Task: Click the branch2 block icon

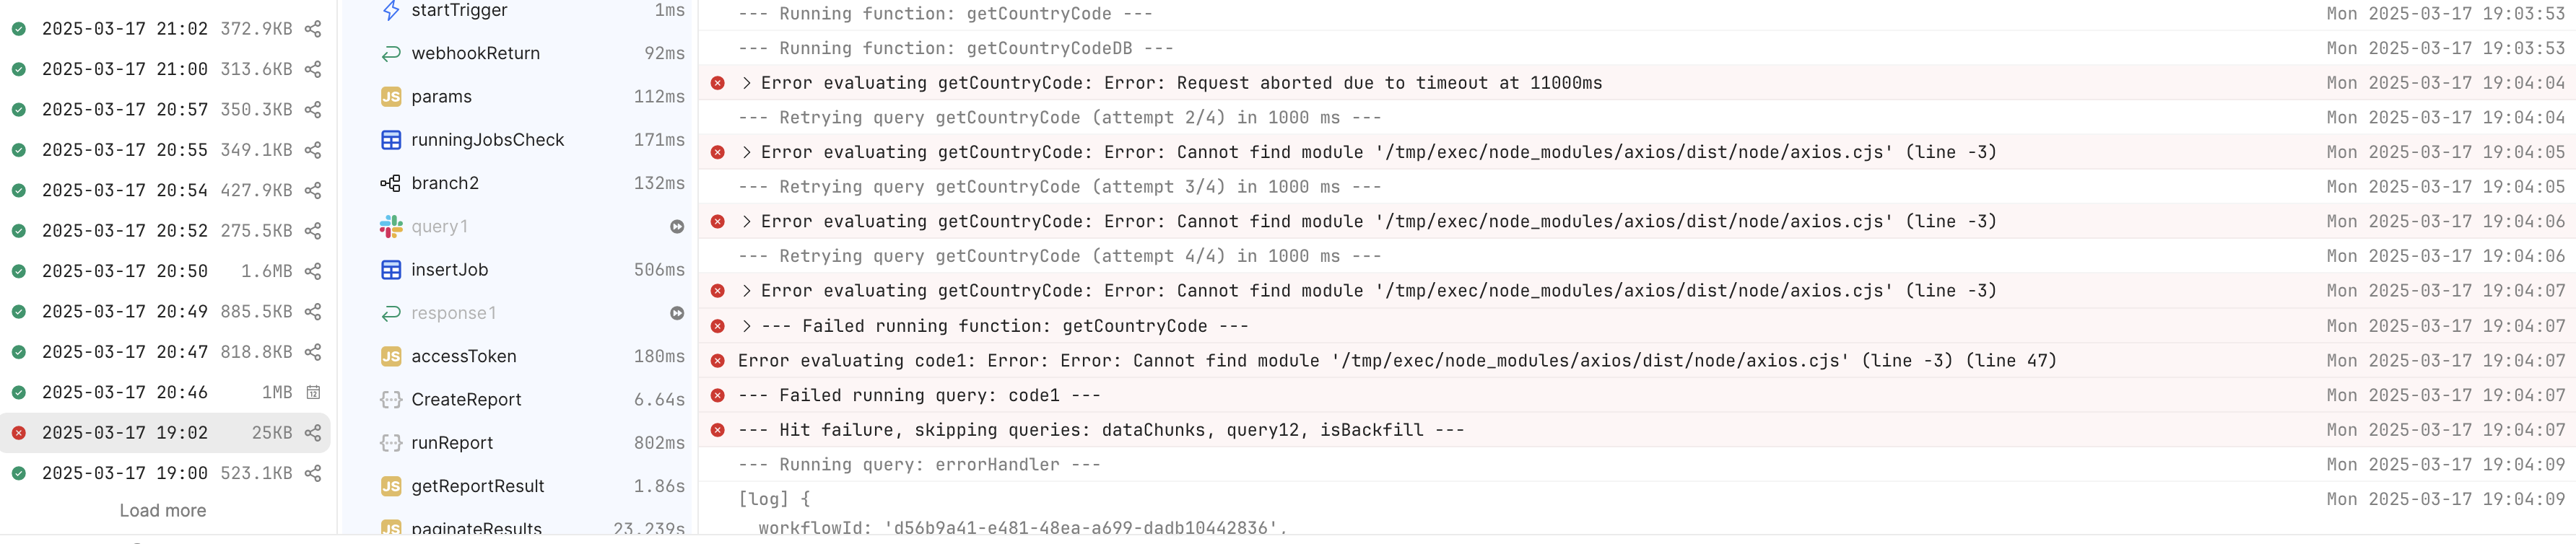Action: (x=391, y=183)
